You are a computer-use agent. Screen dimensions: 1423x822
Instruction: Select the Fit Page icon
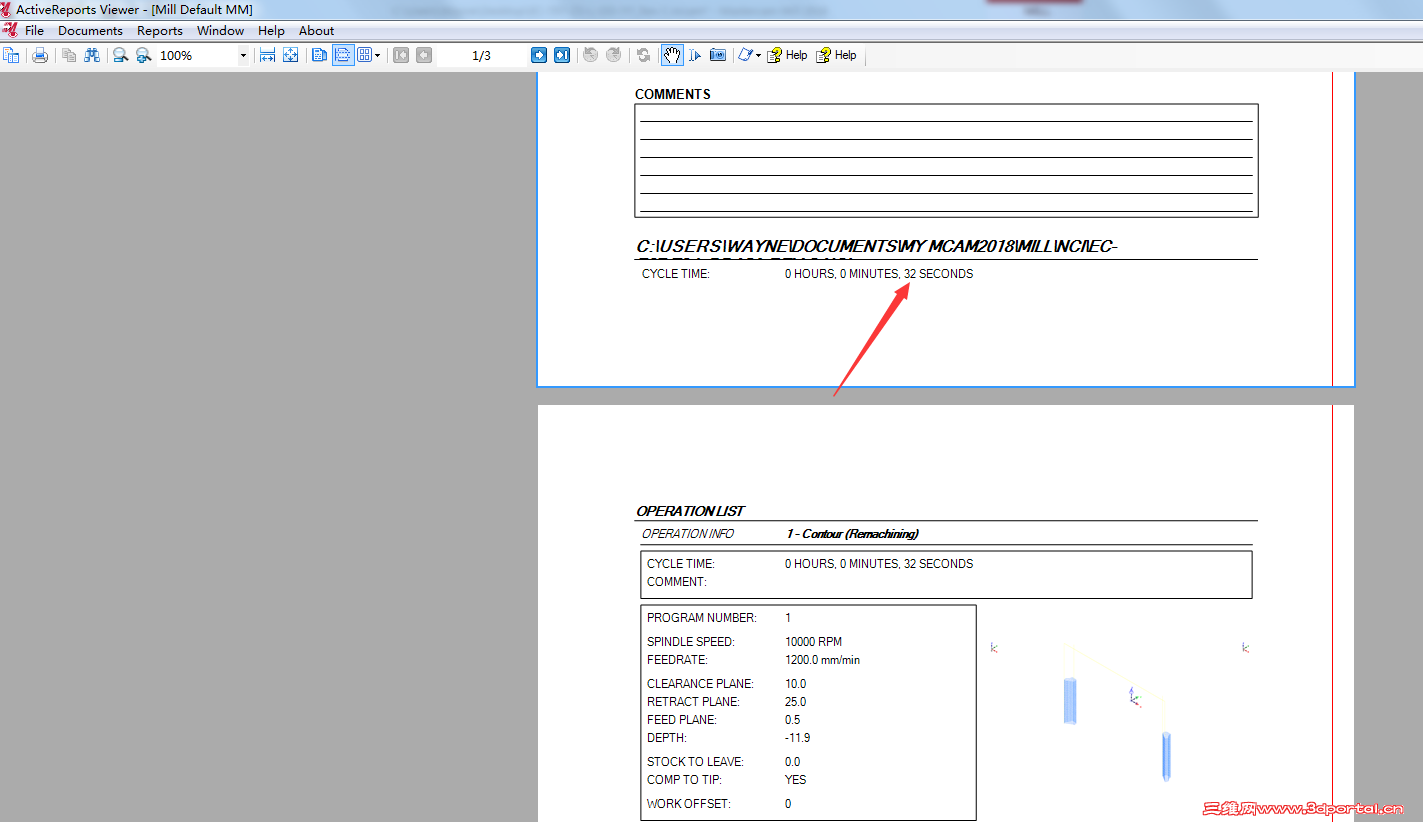pos(290,55)
